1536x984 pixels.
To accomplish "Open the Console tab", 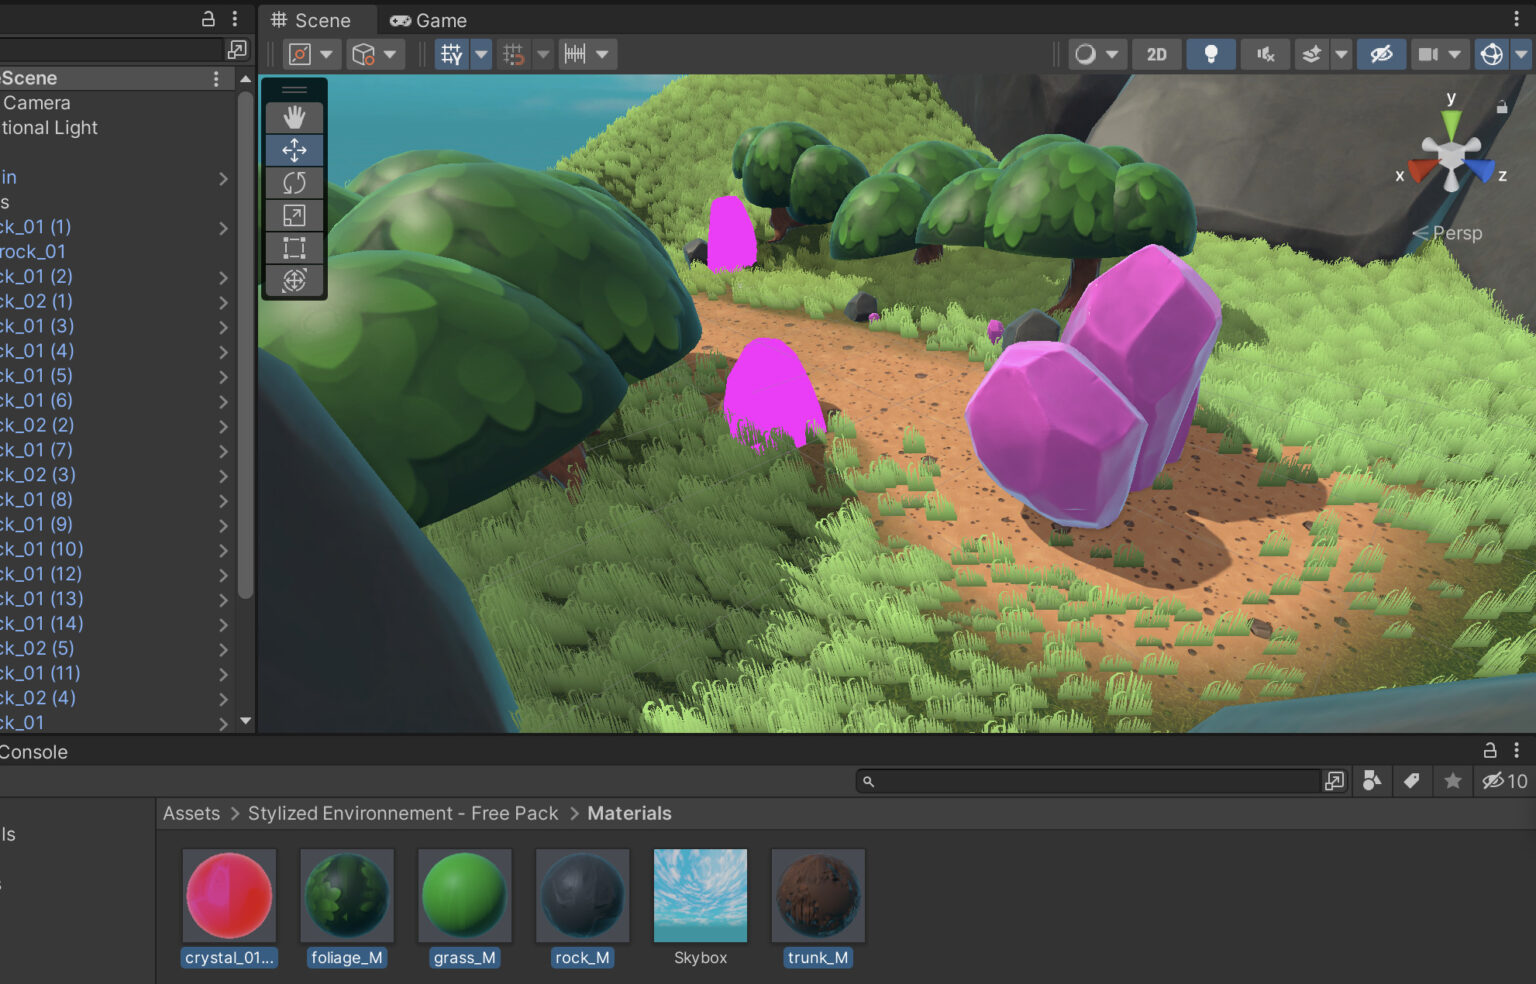I will 34,751.
